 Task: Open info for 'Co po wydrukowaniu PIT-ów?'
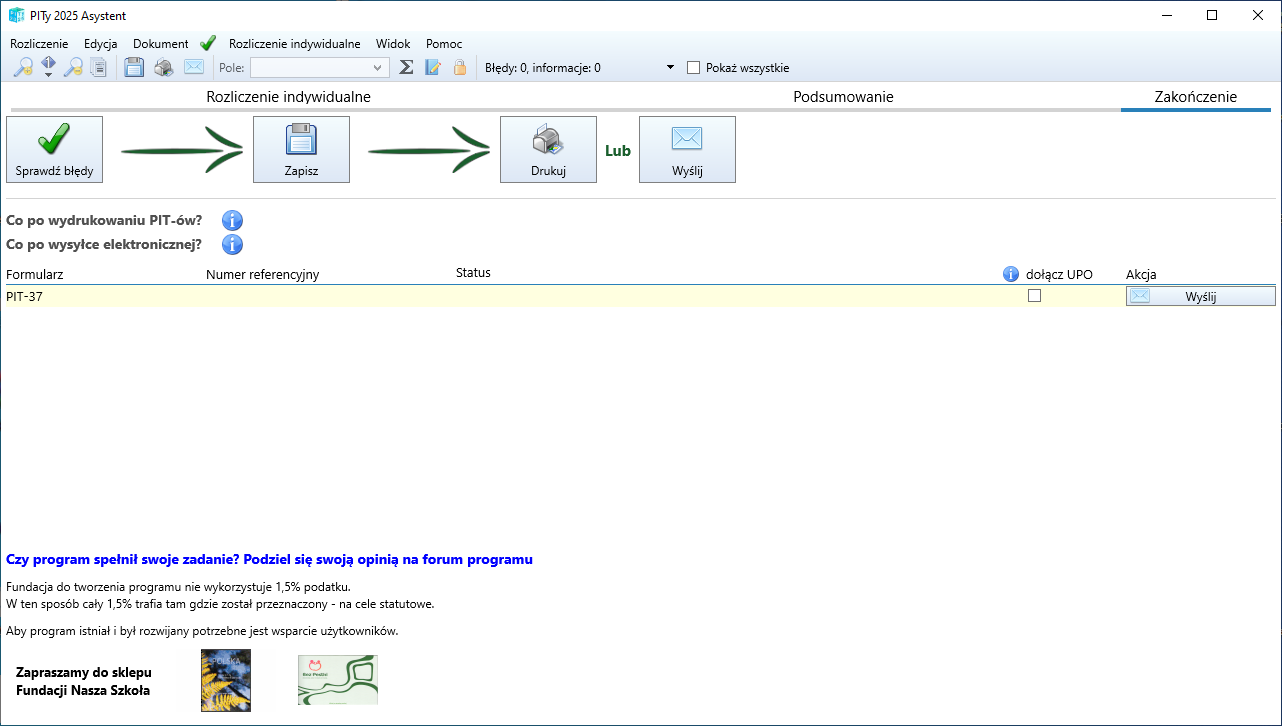click(x=232, y=221)
